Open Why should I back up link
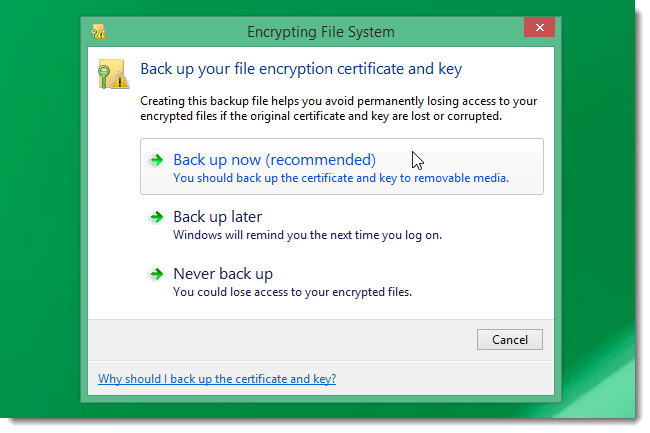This screenshot has height=433, width=650. (x=216, y=379)
